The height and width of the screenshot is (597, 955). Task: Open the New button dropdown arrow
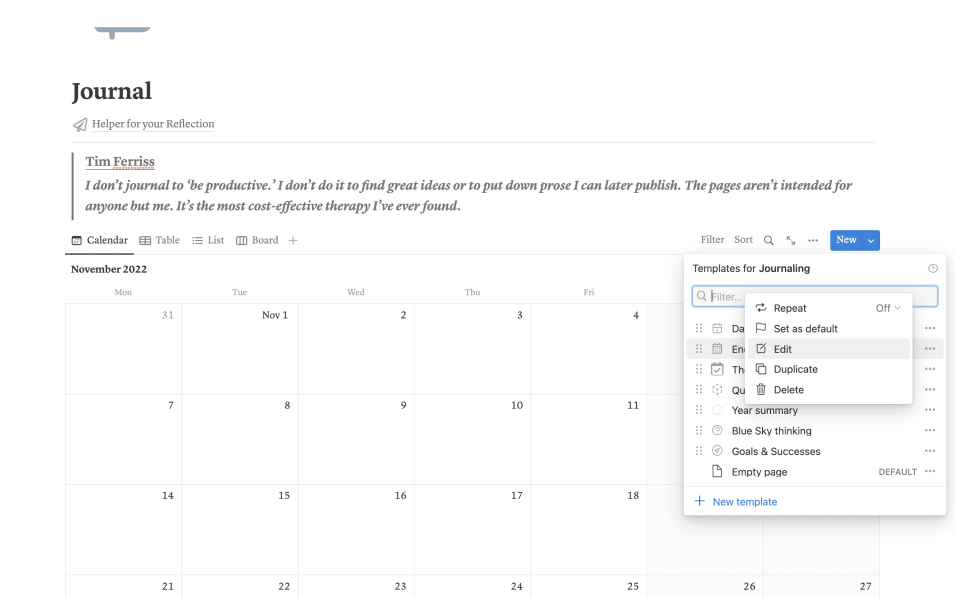coord(871,240)
